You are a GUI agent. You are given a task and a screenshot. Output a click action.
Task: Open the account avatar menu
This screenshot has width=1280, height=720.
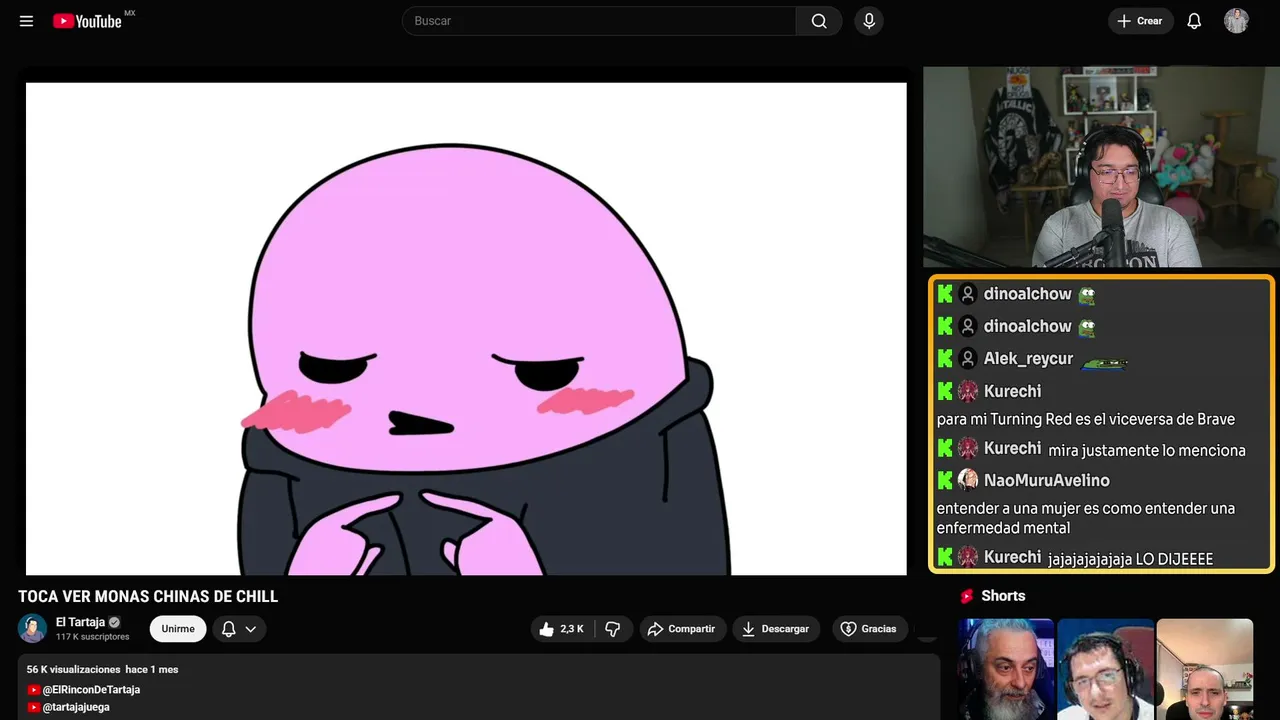click(1237, 21)
